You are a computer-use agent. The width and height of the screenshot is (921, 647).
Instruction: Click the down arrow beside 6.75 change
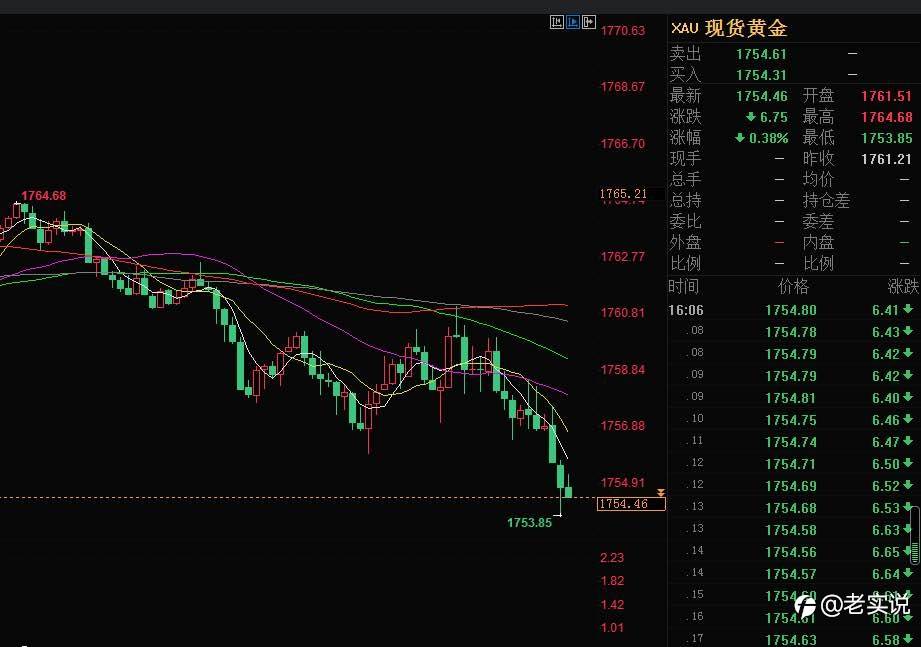[x=751, y=117]
